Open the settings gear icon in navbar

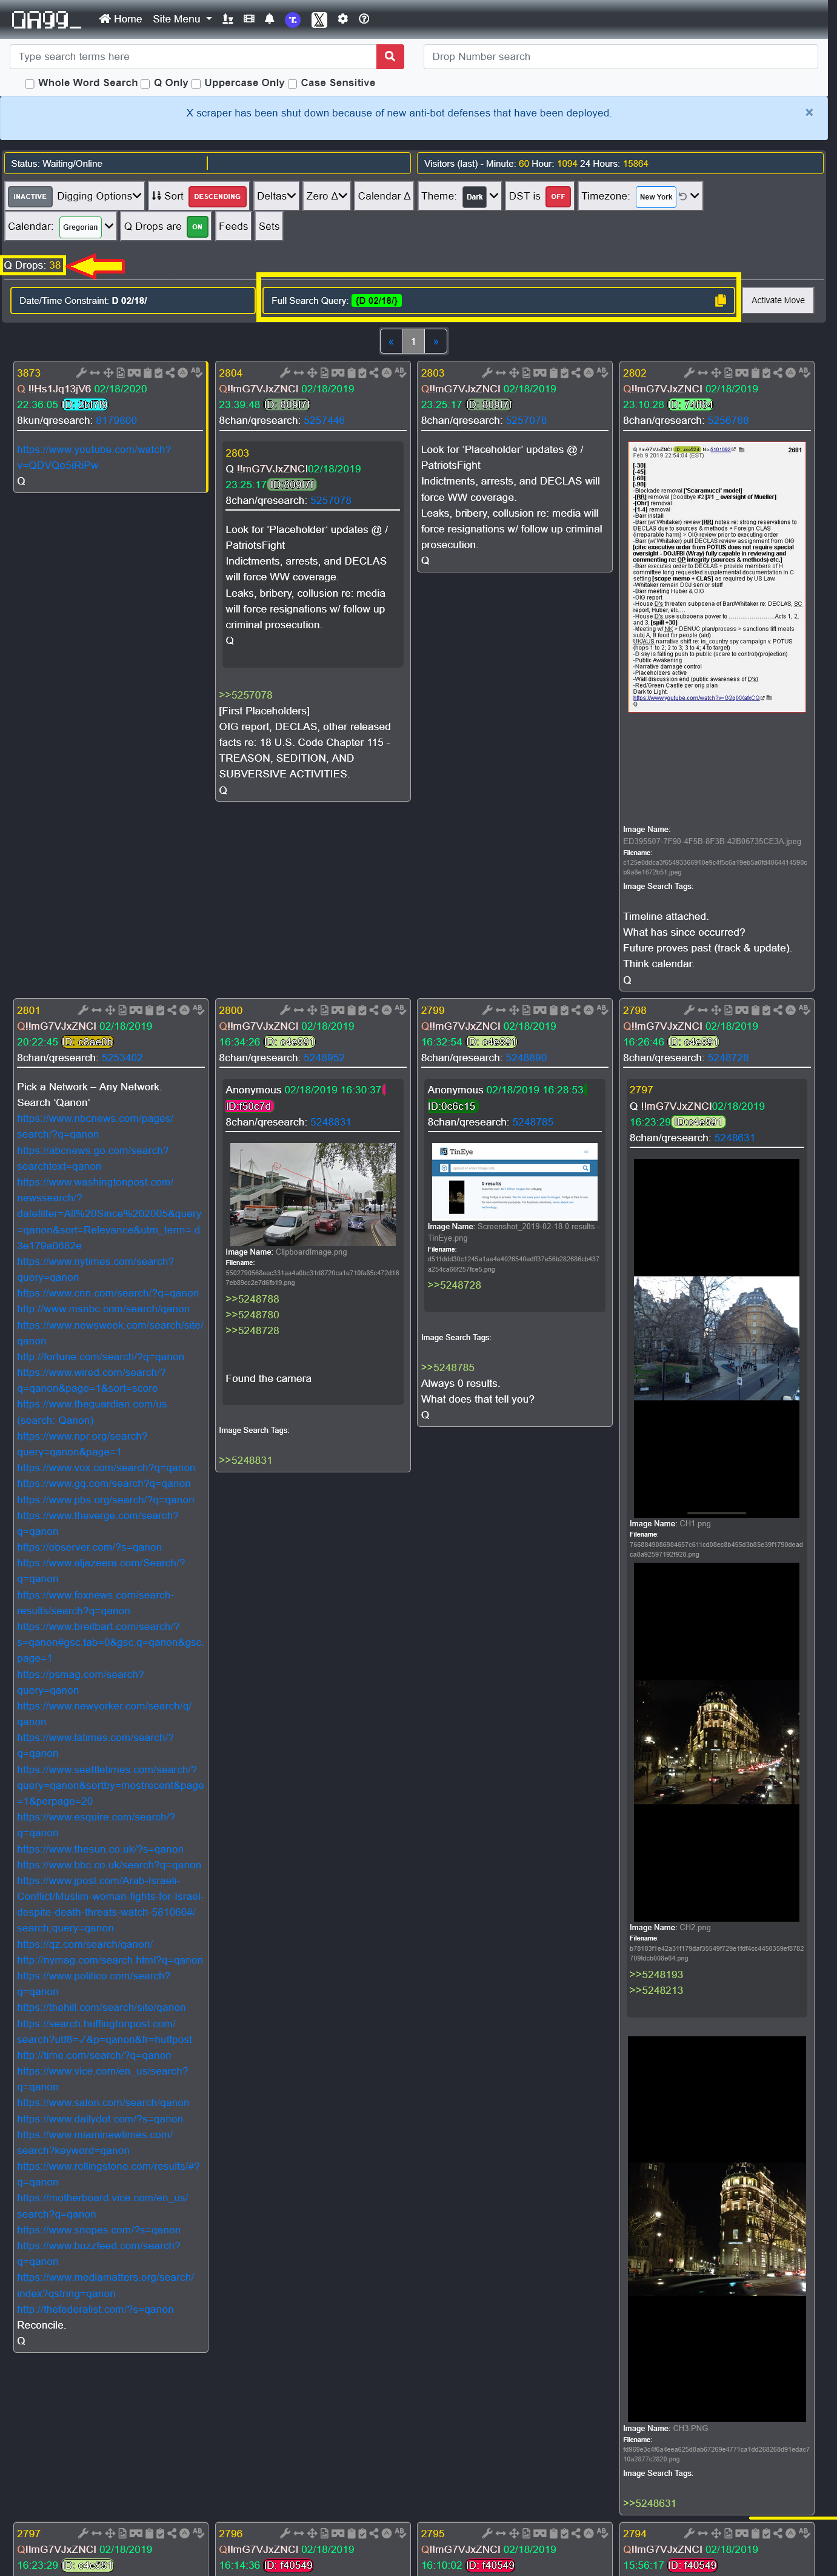click(343, 19)
